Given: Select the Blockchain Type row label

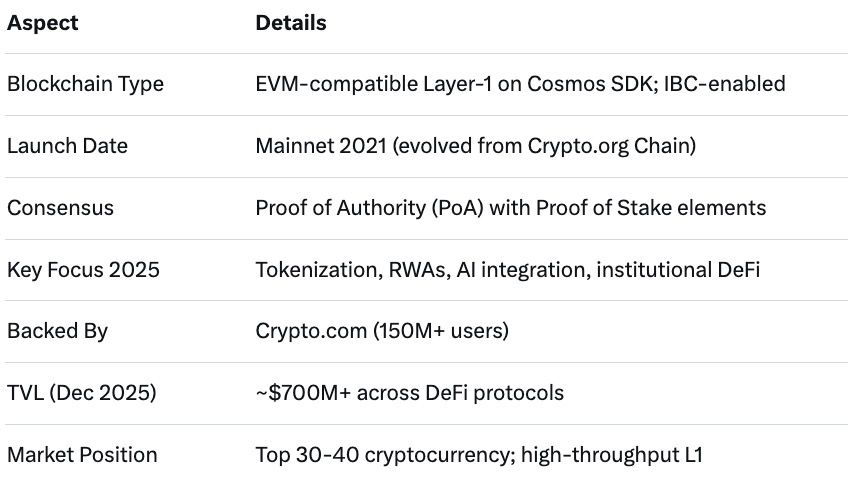Looking at the screenshot, I should coord(85,84).
